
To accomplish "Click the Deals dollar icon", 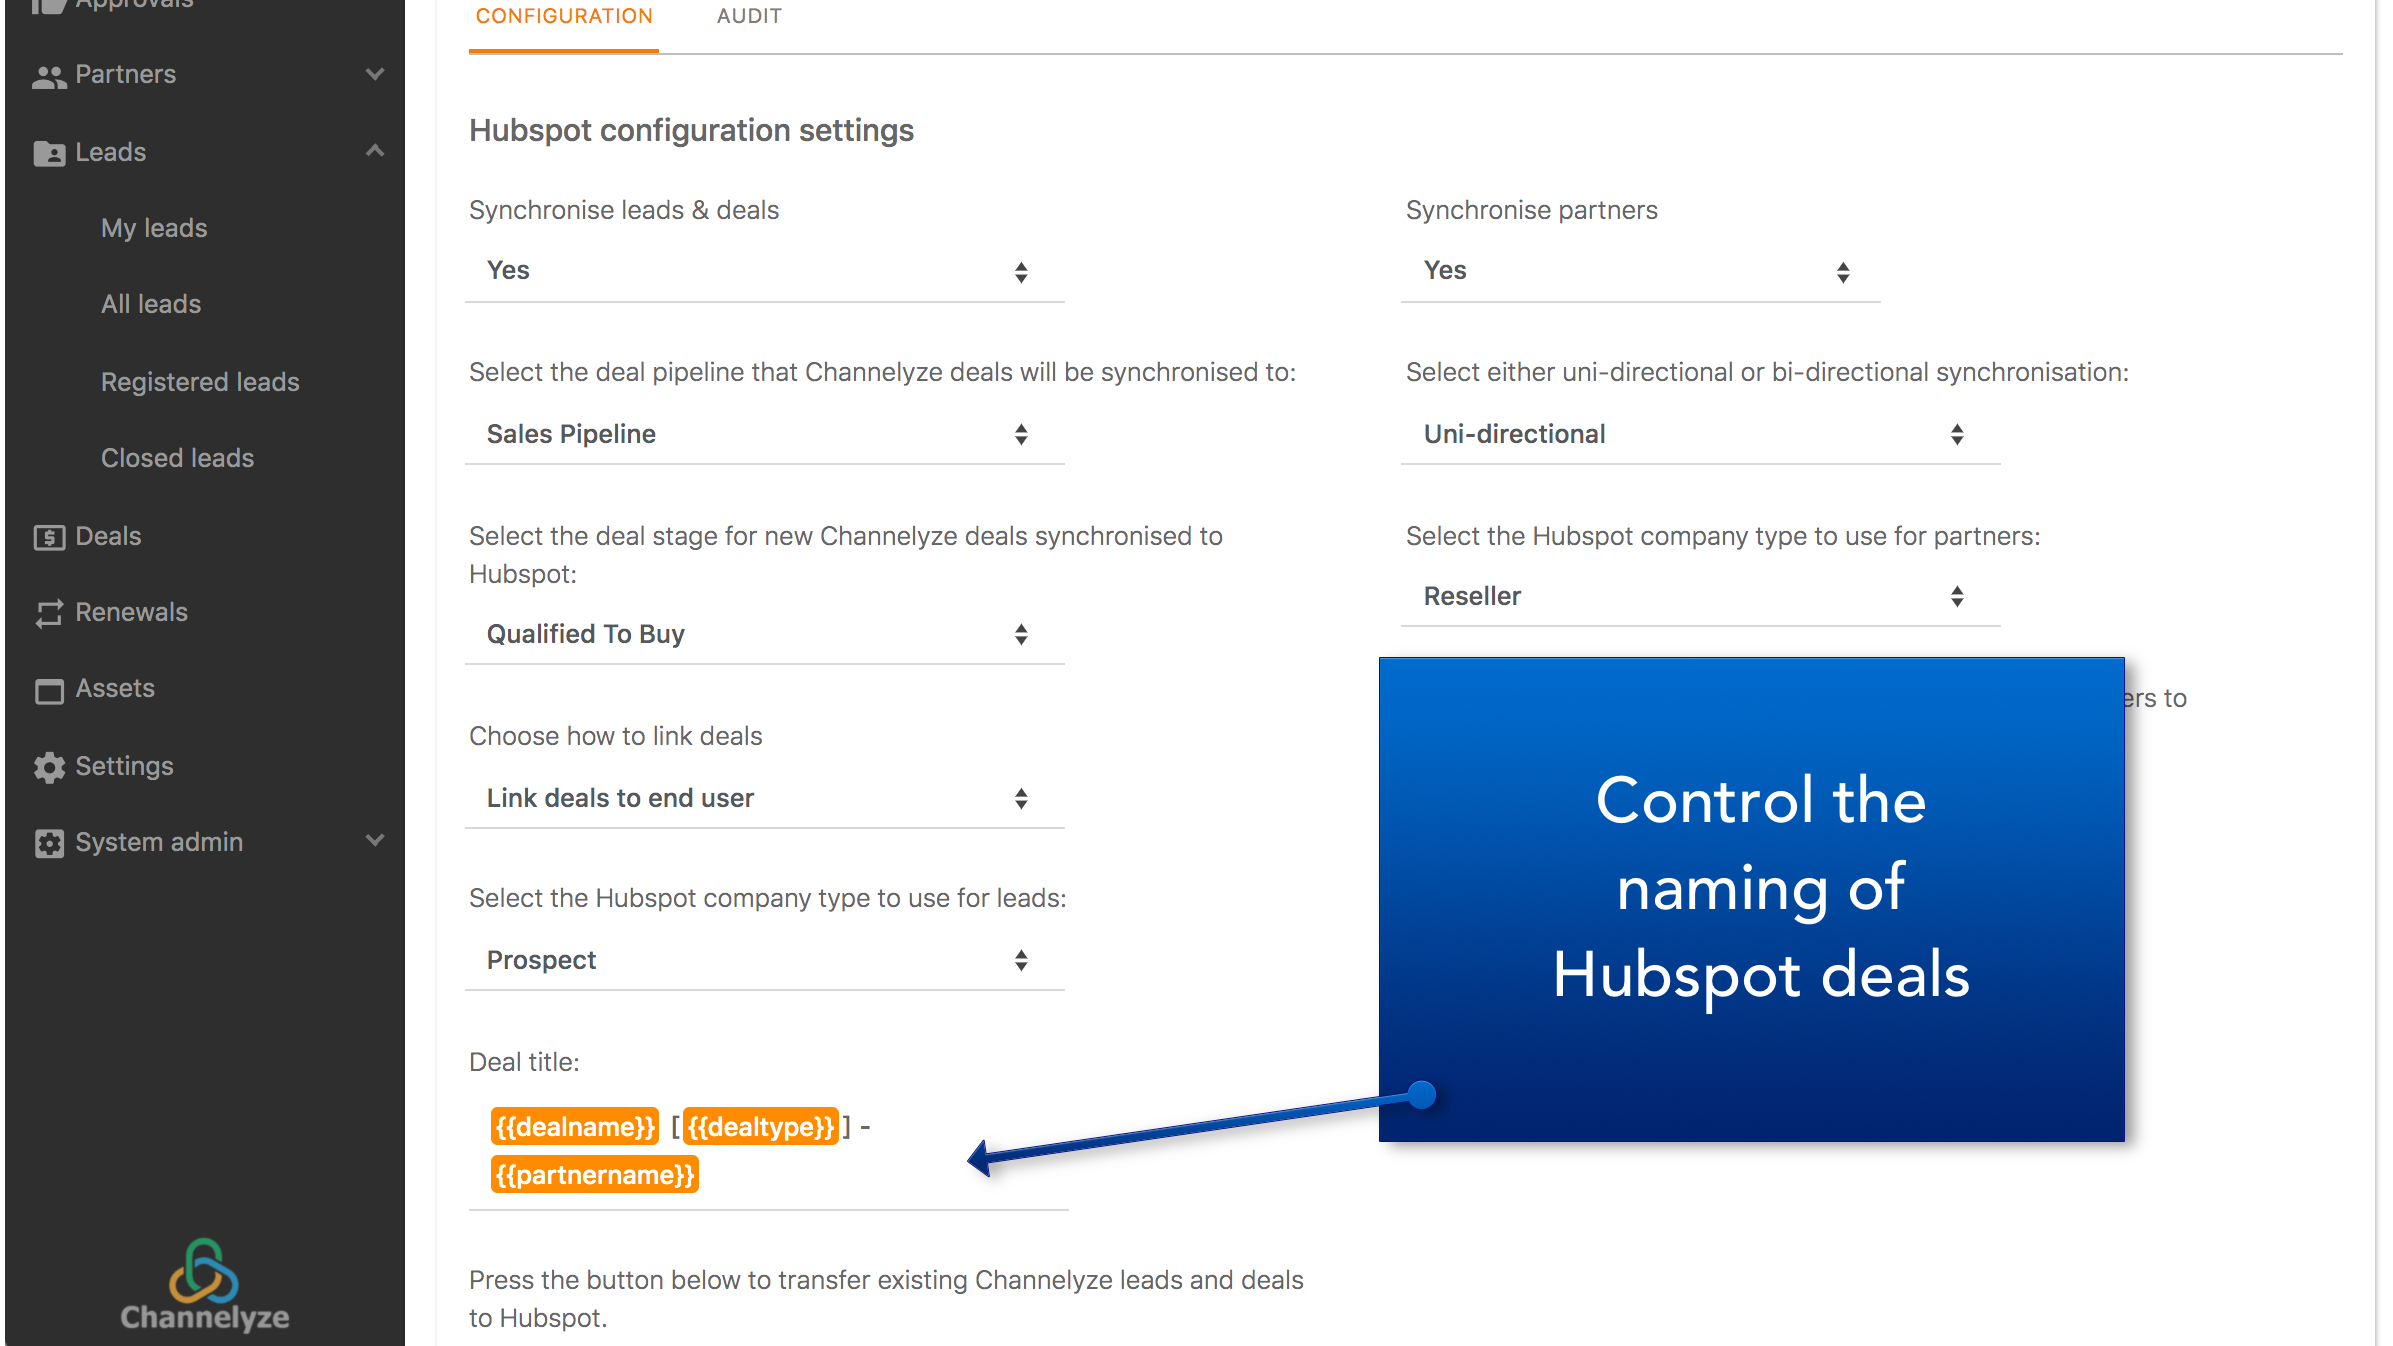I will 49,537.
